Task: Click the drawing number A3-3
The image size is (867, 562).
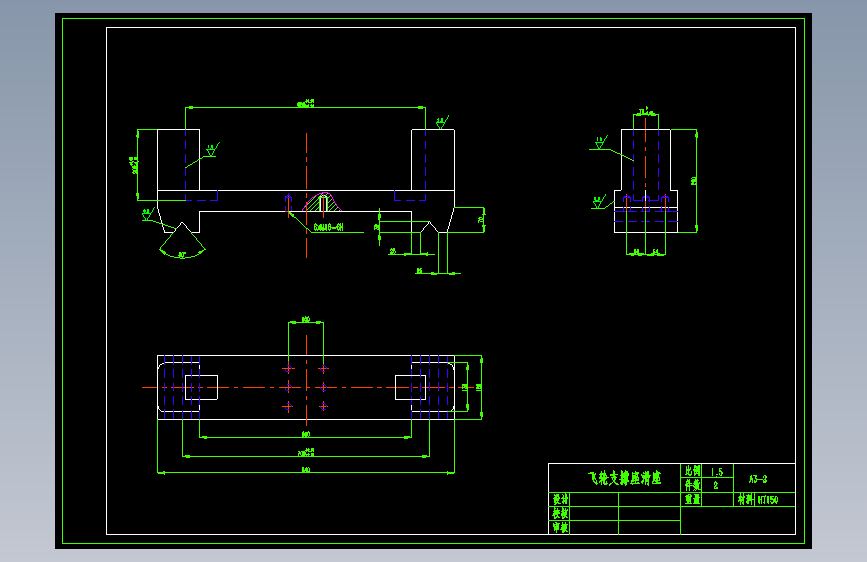Action: click(x=758, y=479)
